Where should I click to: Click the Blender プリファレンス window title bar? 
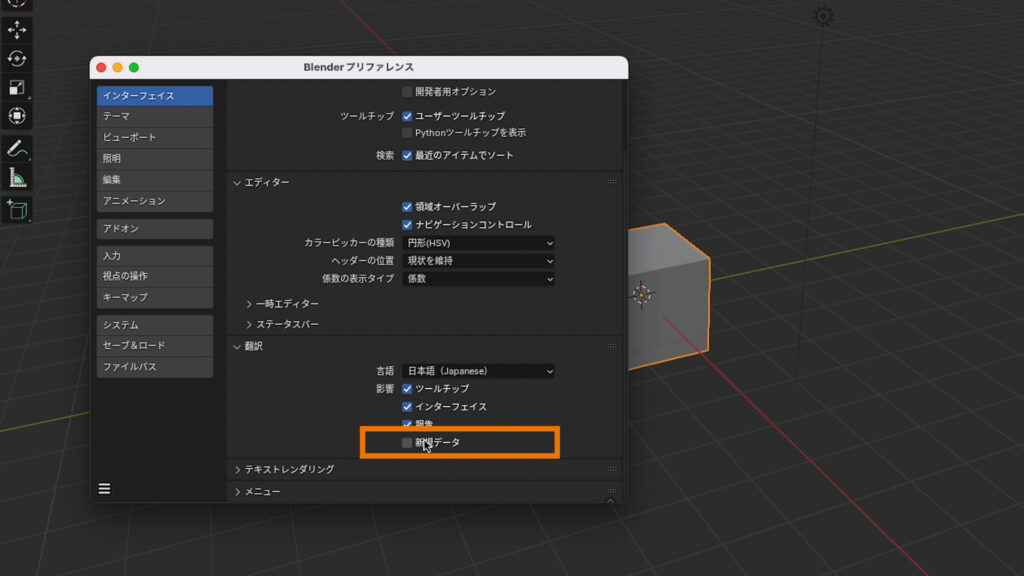pos(359,67)
